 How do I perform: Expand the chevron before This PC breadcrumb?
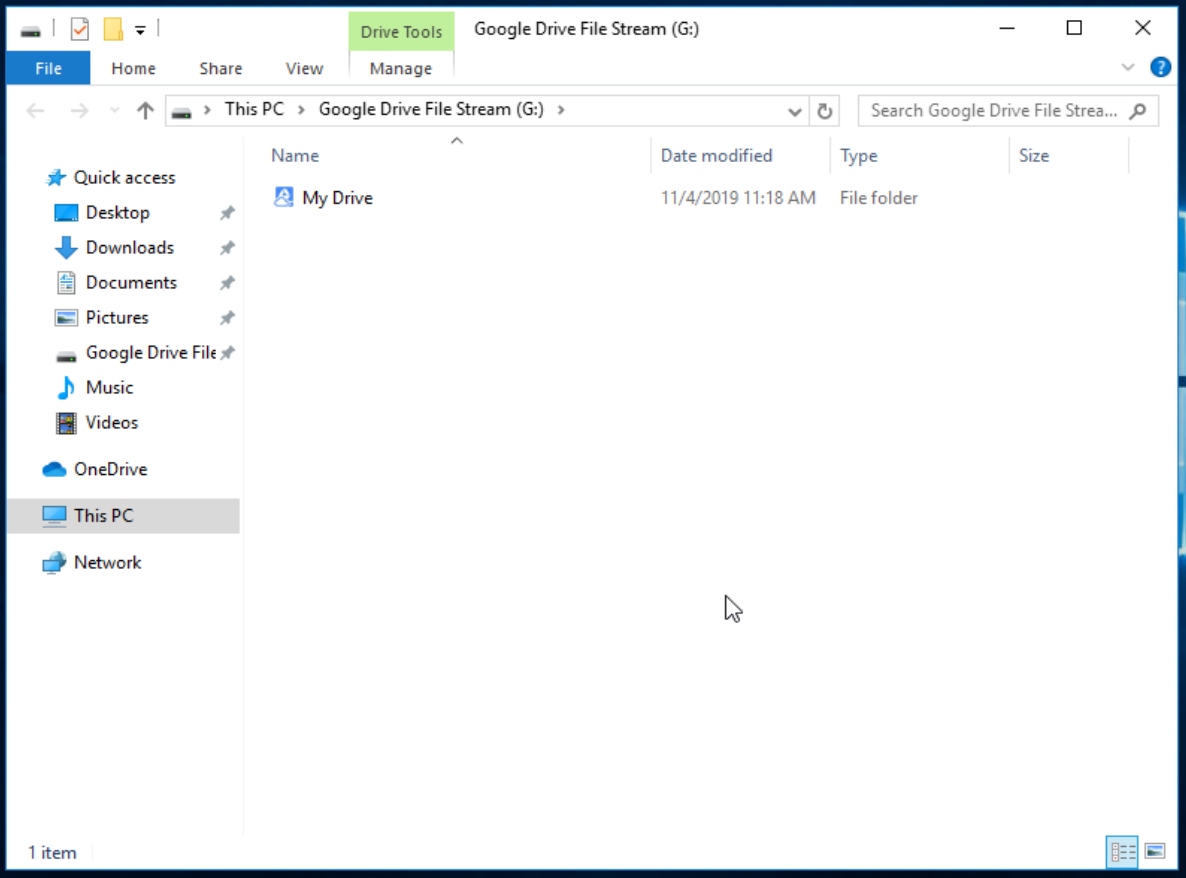click(206, 110)
